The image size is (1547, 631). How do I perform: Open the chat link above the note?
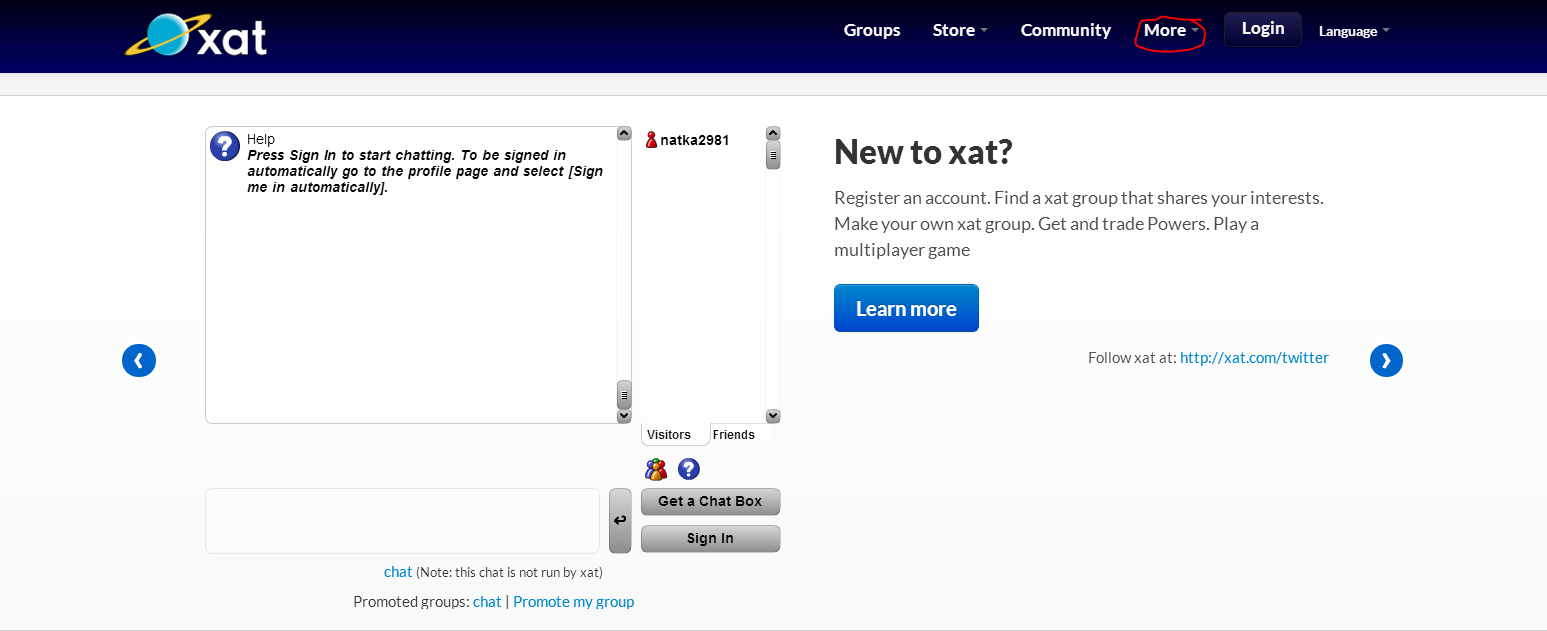398,572
